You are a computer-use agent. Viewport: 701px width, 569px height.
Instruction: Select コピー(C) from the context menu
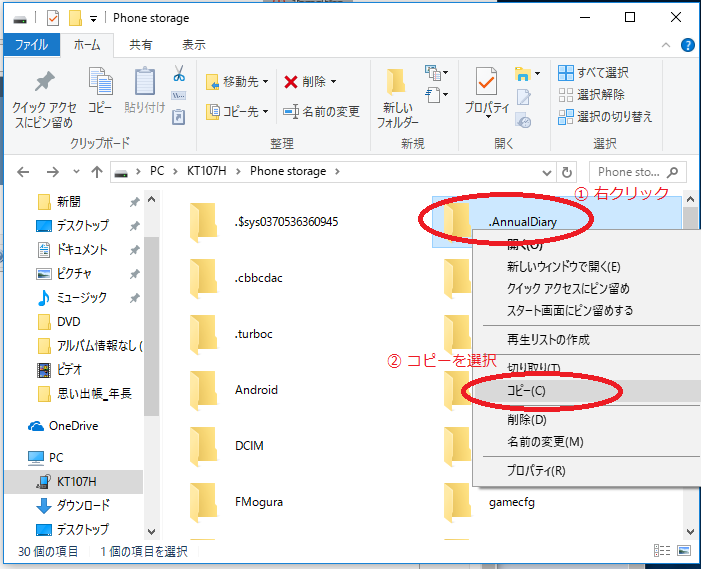tap(526, 391)
